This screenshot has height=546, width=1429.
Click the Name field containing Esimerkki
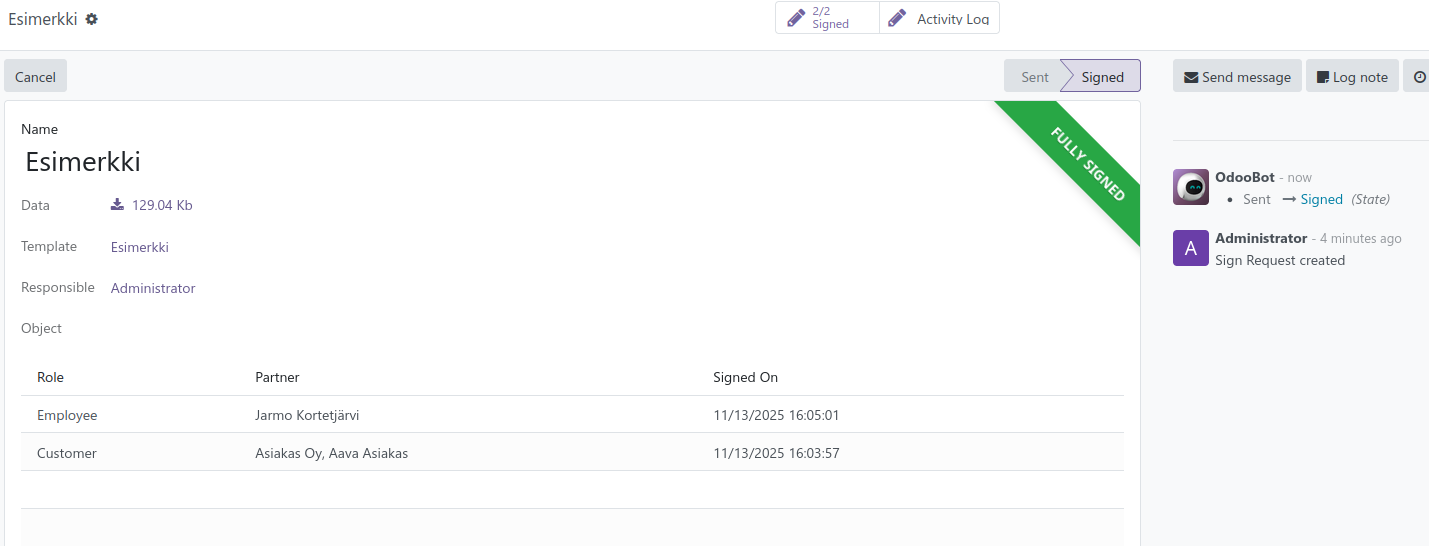pyautogui.click(x=300, y=162)
